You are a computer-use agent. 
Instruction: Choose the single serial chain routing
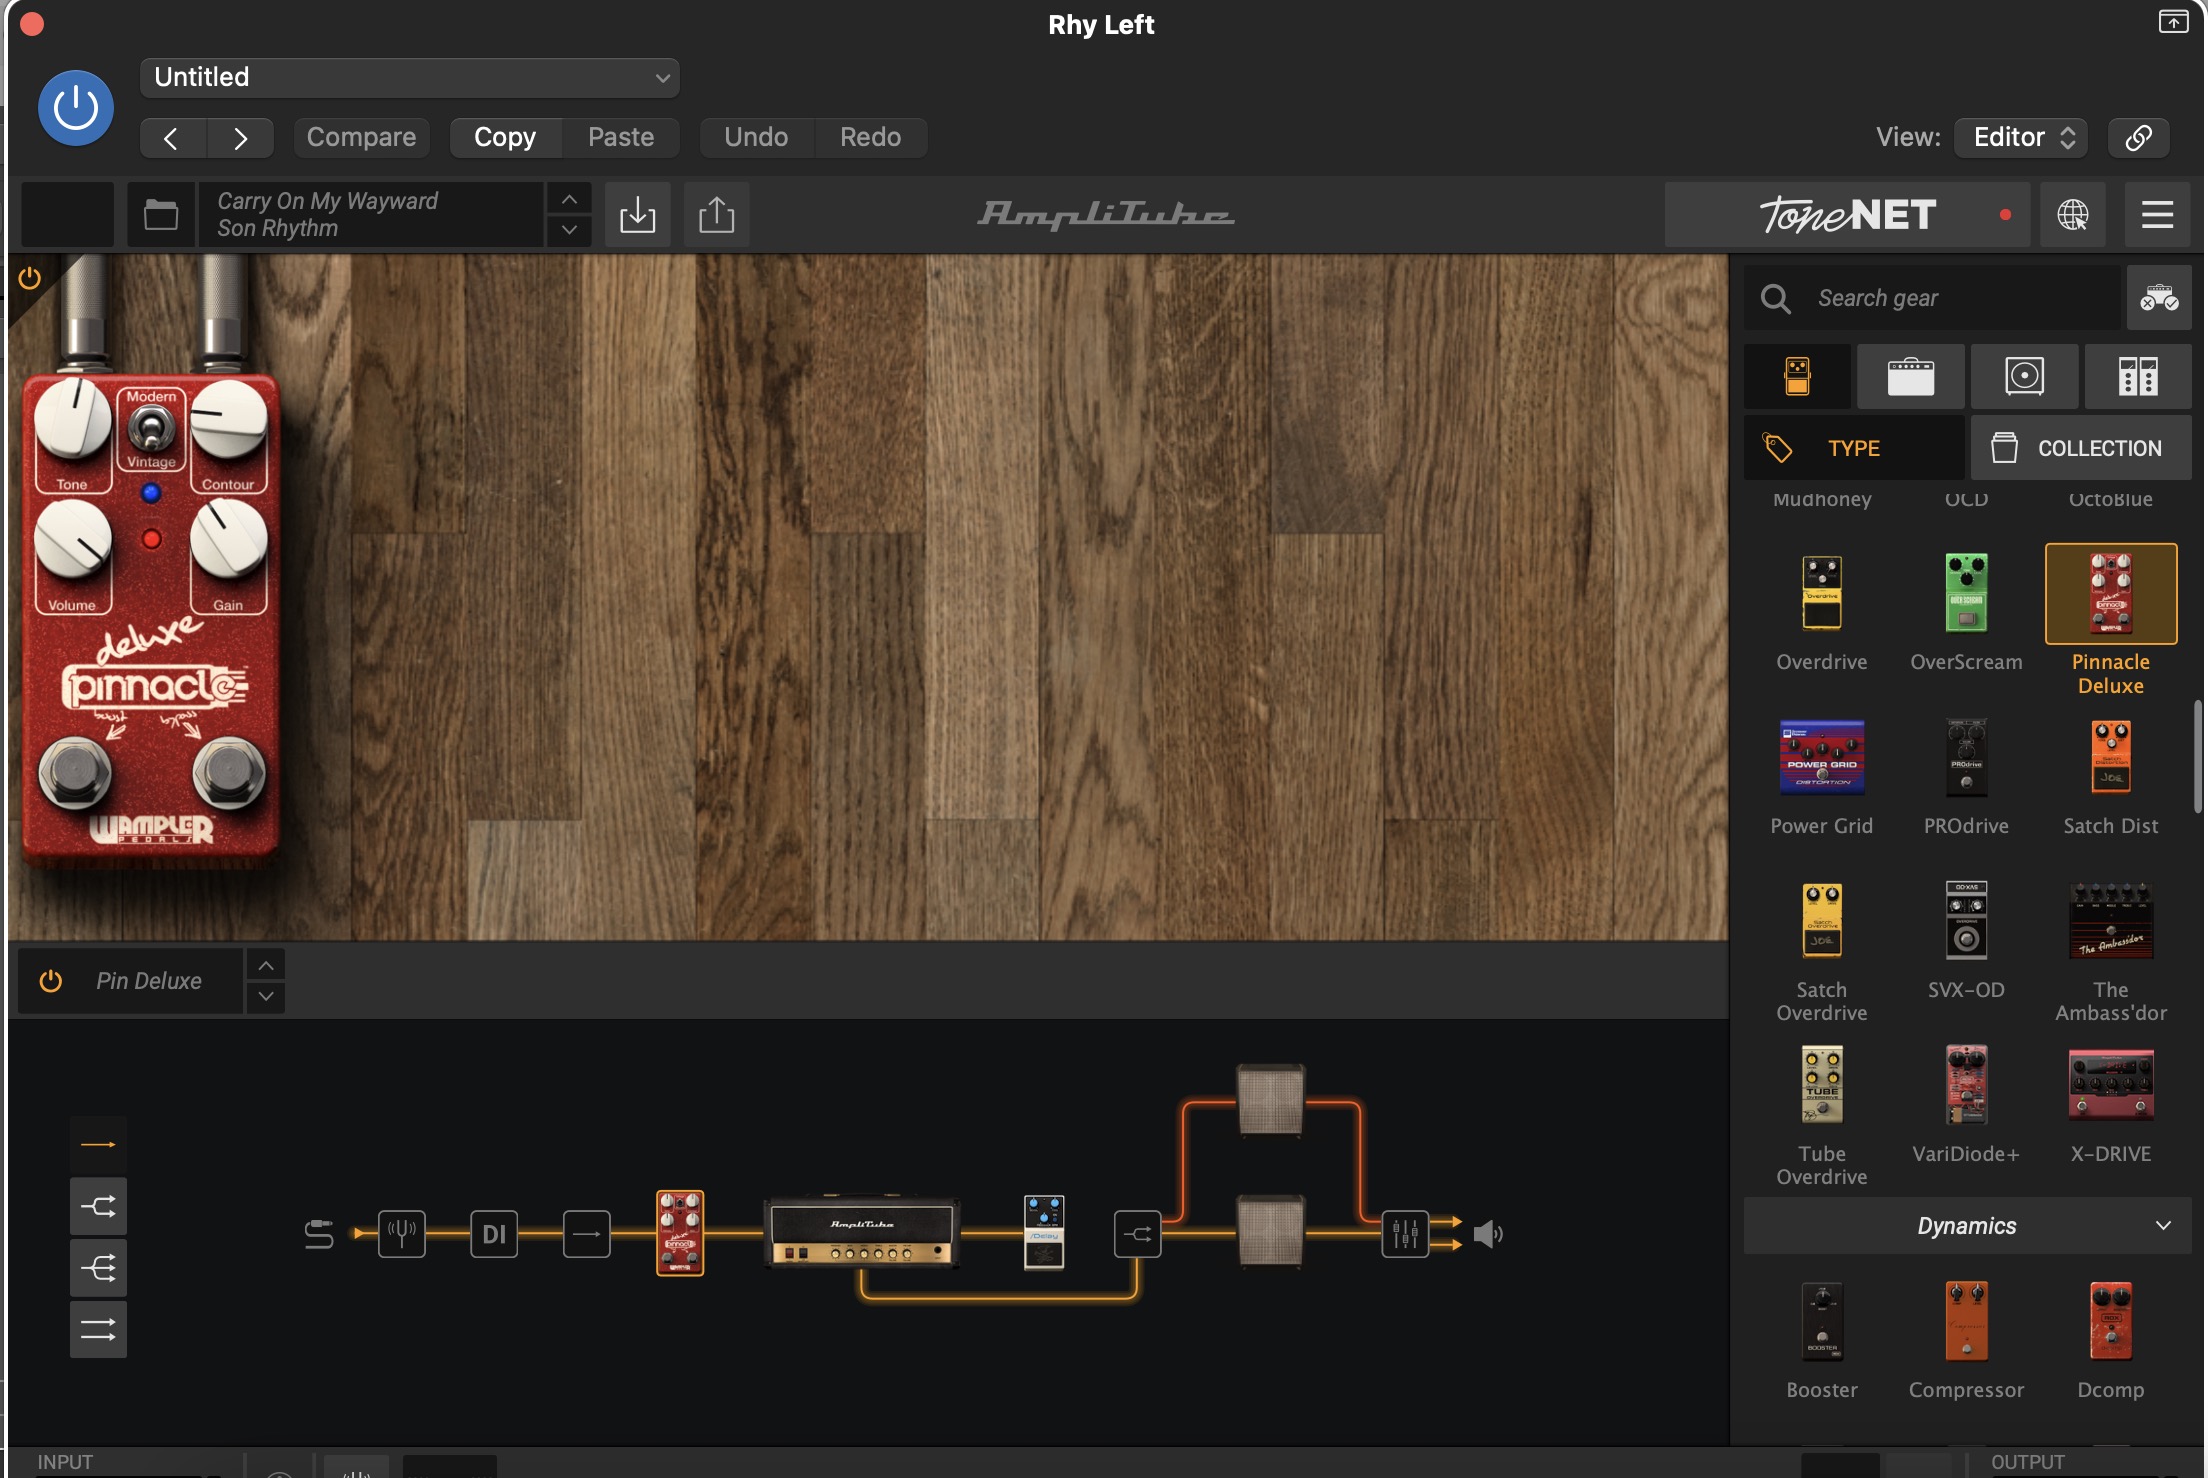pos(98,1145)
